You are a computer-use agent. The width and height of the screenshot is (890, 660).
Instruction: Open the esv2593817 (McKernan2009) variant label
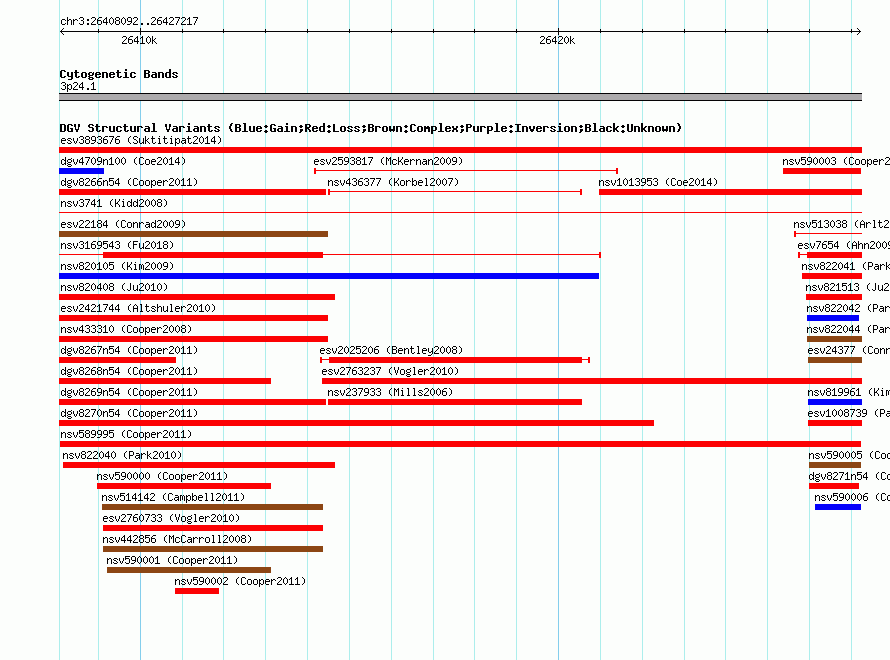click(x=388, y=161)
